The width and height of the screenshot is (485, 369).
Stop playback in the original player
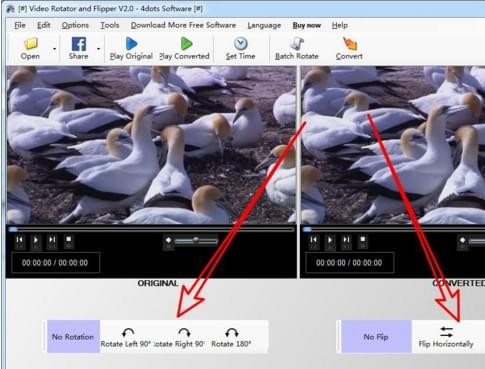pyautogui.click(x=68, y=240)
